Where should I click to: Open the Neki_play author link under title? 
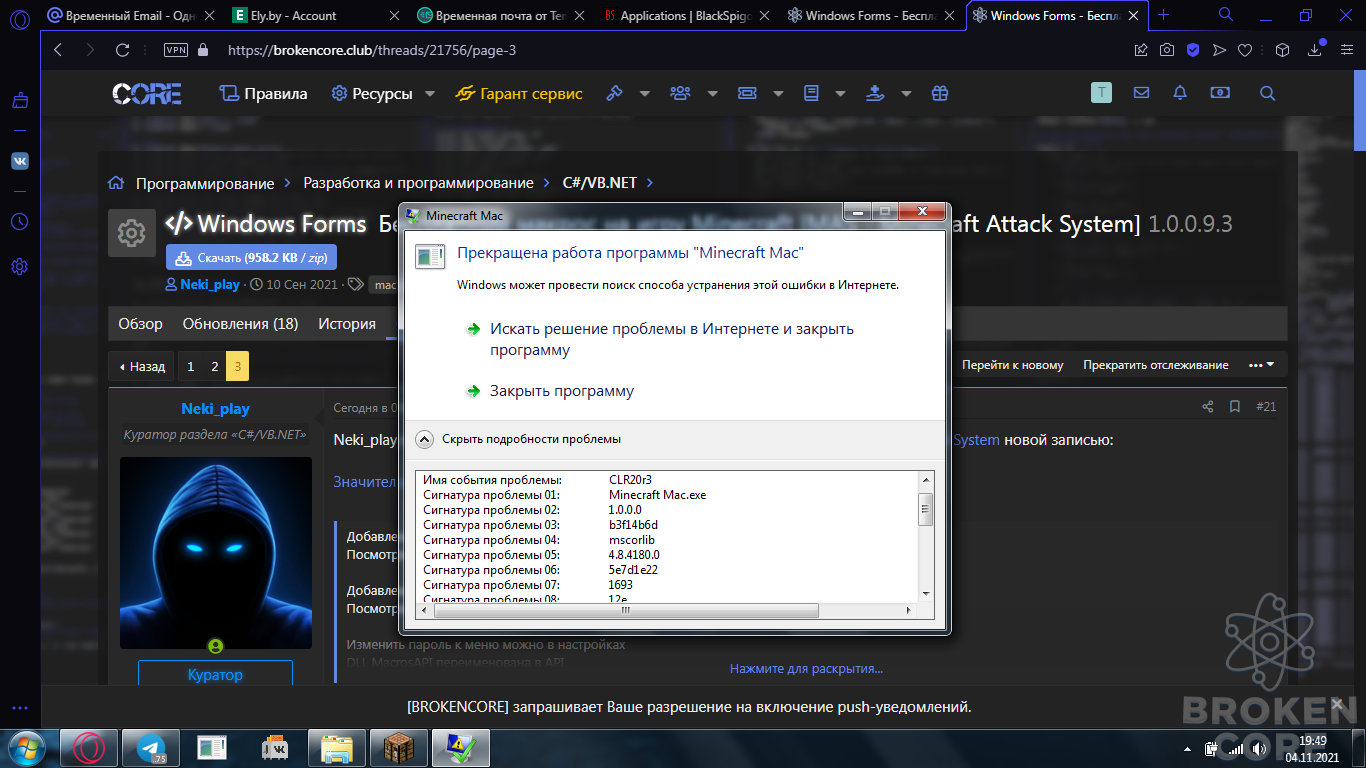click(x=210, y=284)
